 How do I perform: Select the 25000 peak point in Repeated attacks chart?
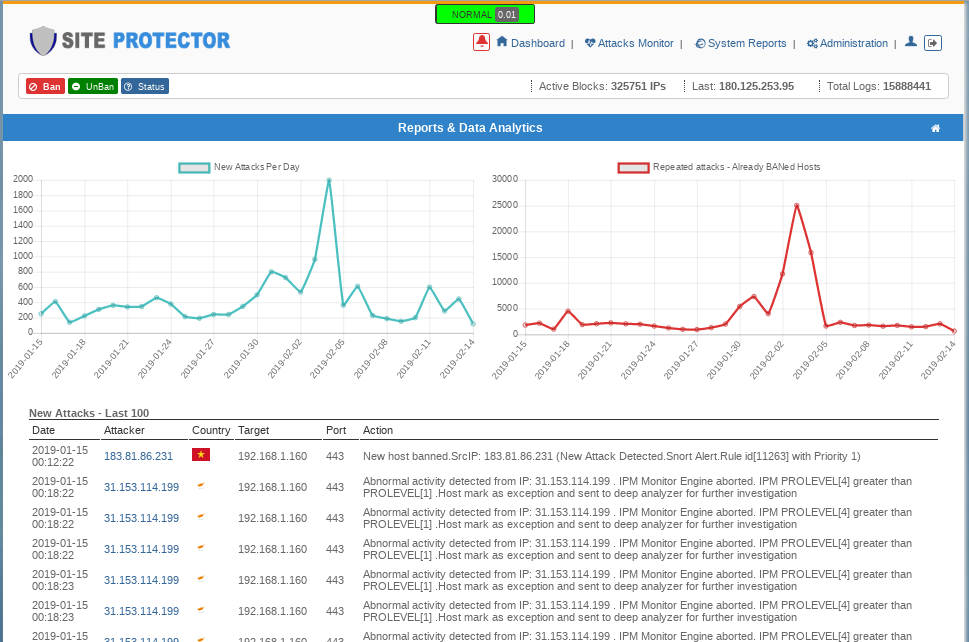(x=797, y=206)
